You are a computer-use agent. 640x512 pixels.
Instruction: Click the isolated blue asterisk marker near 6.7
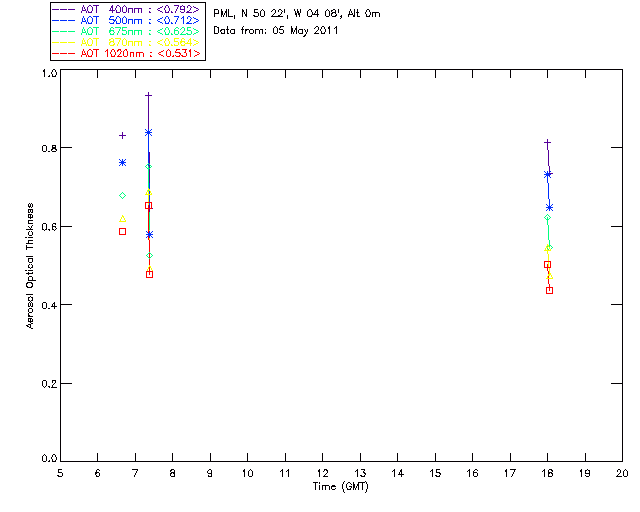coord(122,163)
